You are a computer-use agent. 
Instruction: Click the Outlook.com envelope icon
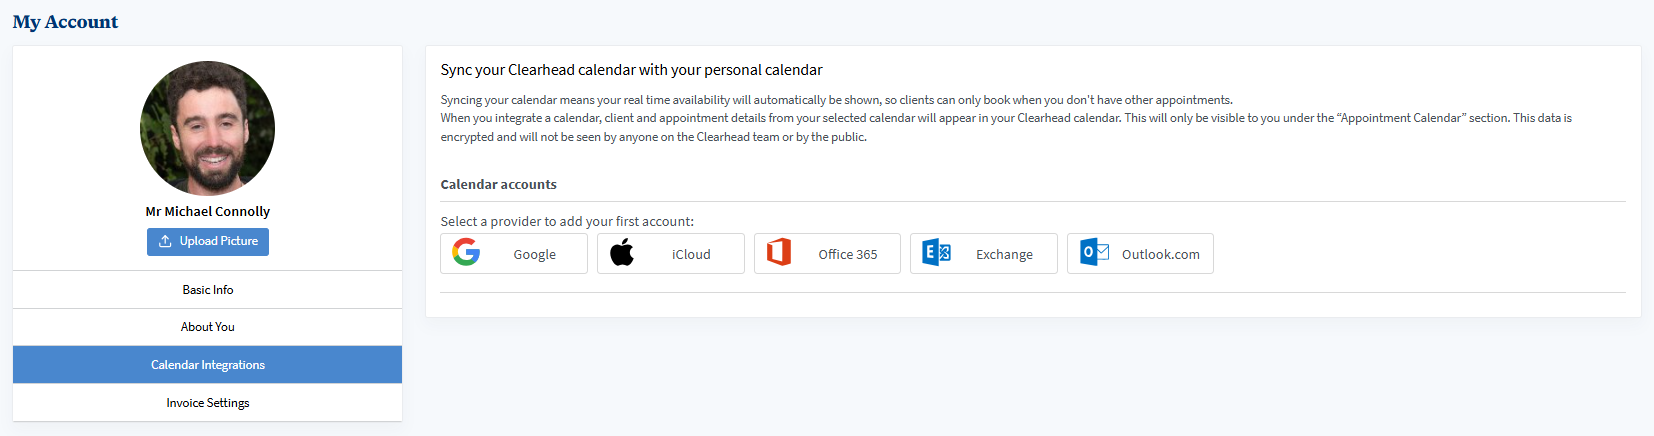pos(1094,253)
